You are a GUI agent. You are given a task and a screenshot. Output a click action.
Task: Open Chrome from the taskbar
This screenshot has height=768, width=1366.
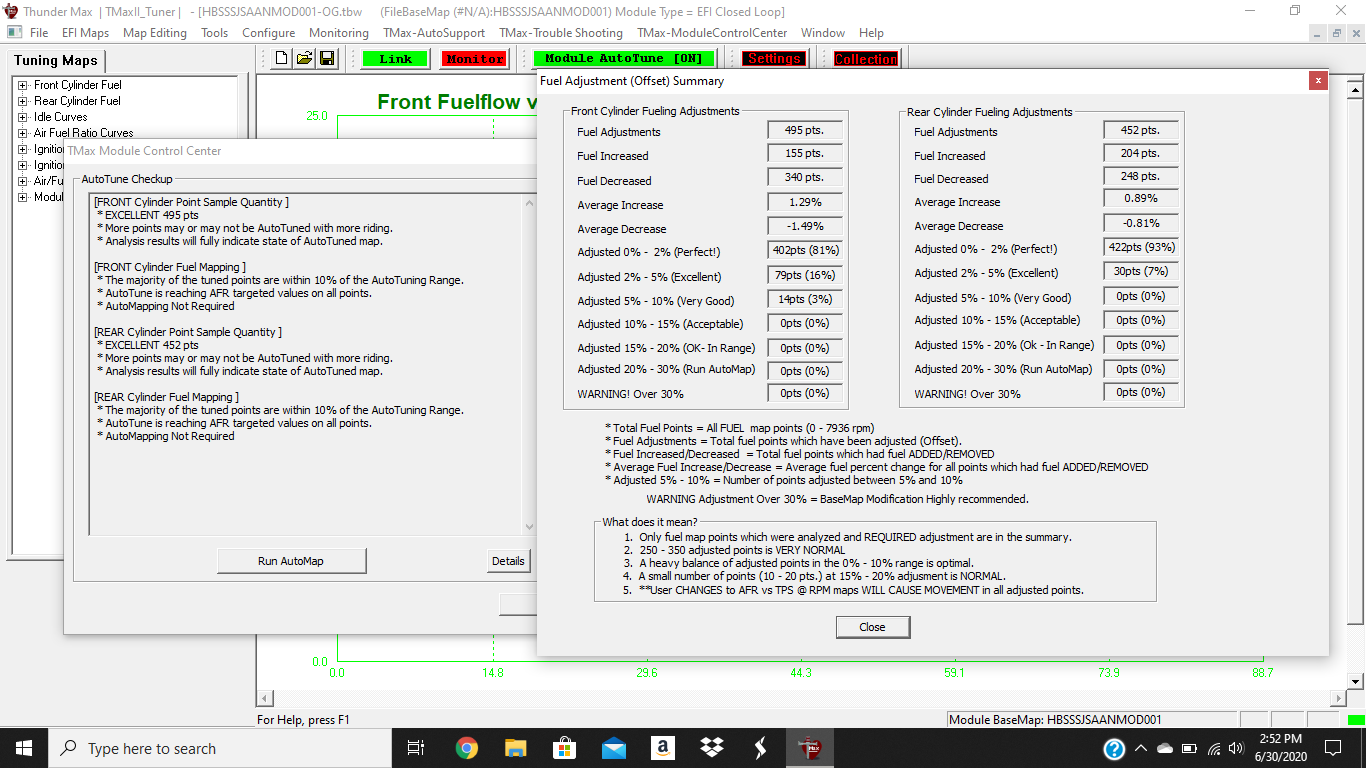(467, 748)
